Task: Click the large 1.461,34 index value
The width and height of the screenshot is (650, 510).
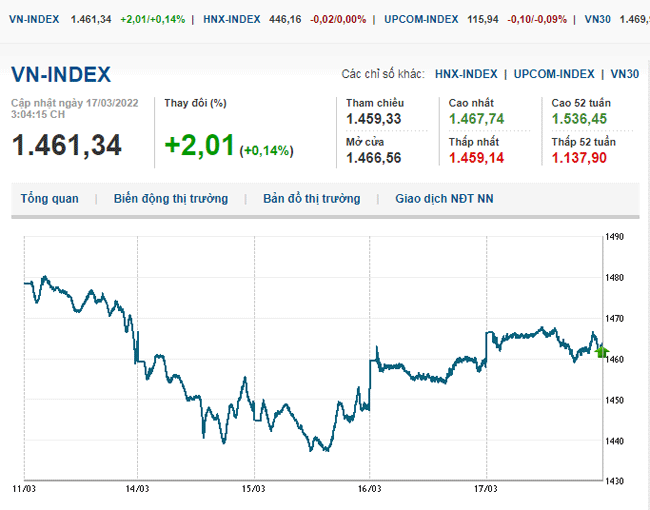Action: [x=66, y=145]
